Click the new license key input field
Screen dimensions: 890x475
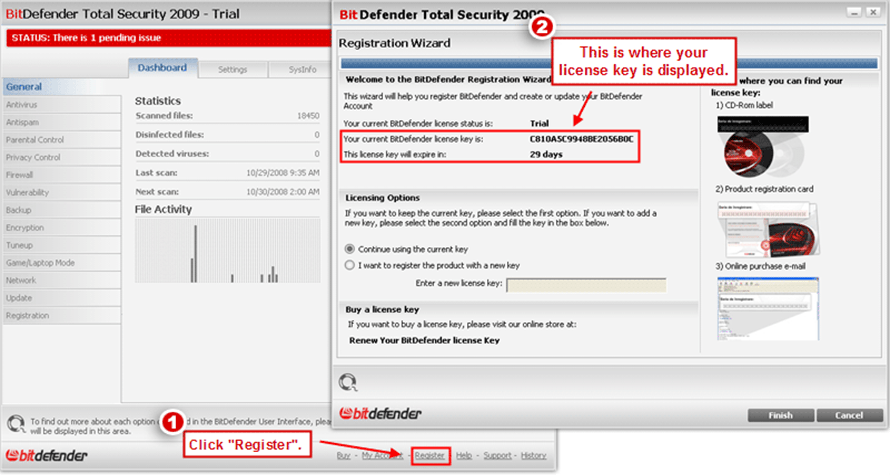coord(586,284)
